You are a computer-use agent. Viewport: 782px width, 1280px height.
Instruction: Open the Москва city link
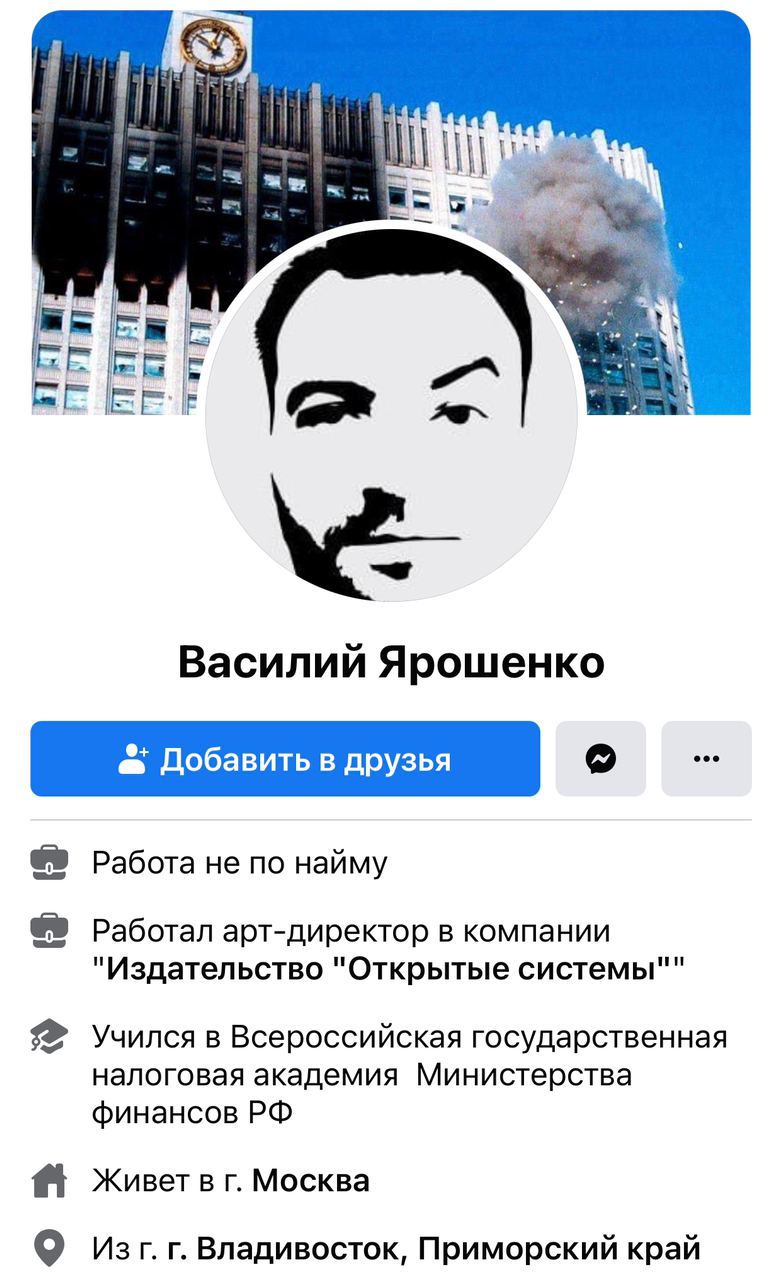coord(311,1181)
